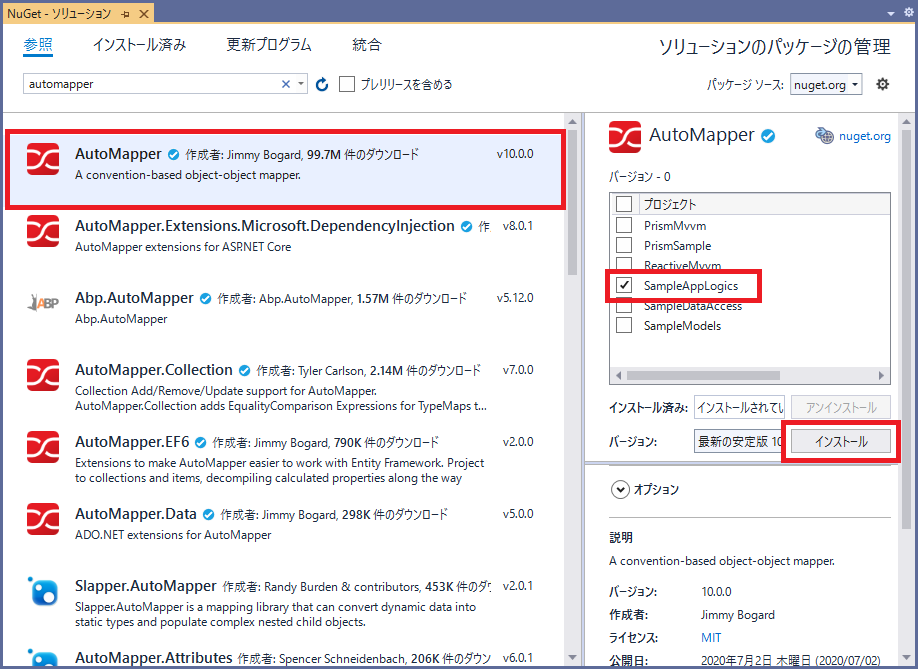
Task: Check the ReactiveMvvm project checkbox
Action: click(x=624, y=263)
